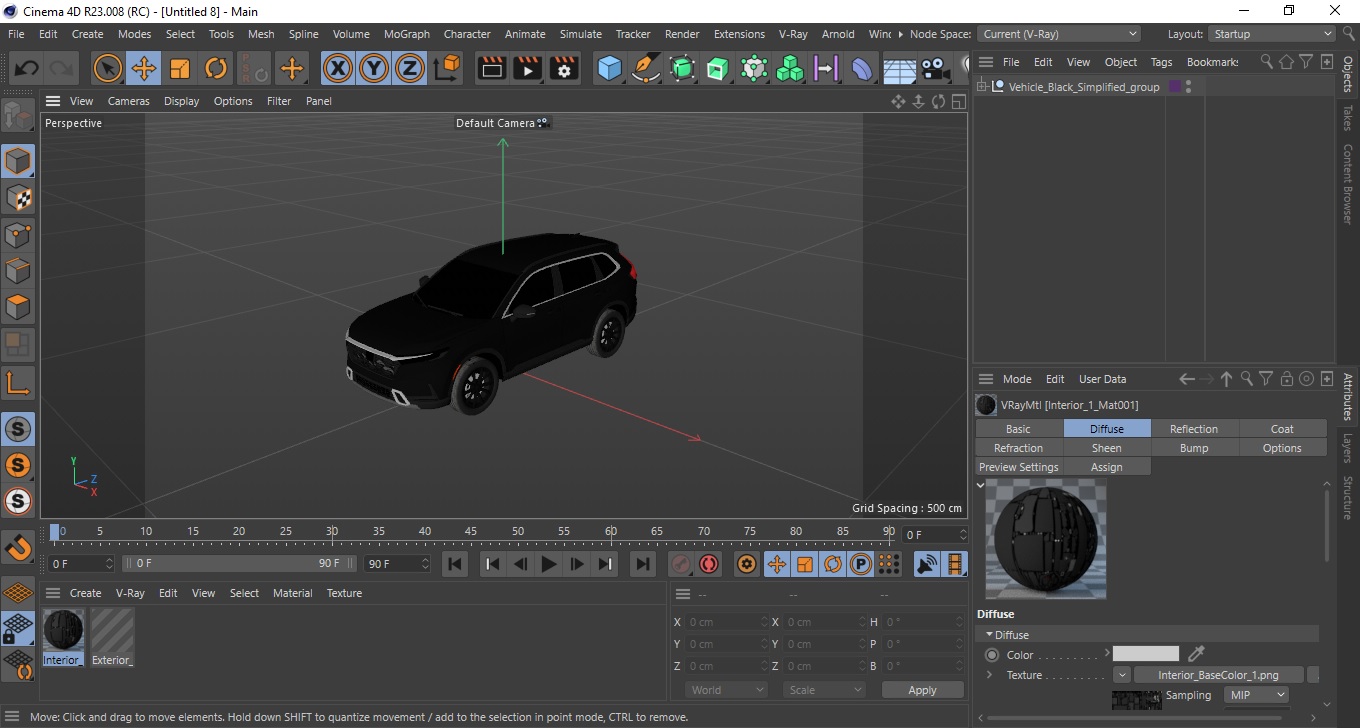
Task: Switch to the Reflection tab
Action: (1194, 429)
